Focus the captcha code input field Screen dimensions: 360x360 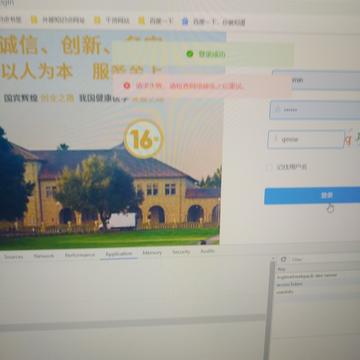pyautogui.click(x=306, y=139)
